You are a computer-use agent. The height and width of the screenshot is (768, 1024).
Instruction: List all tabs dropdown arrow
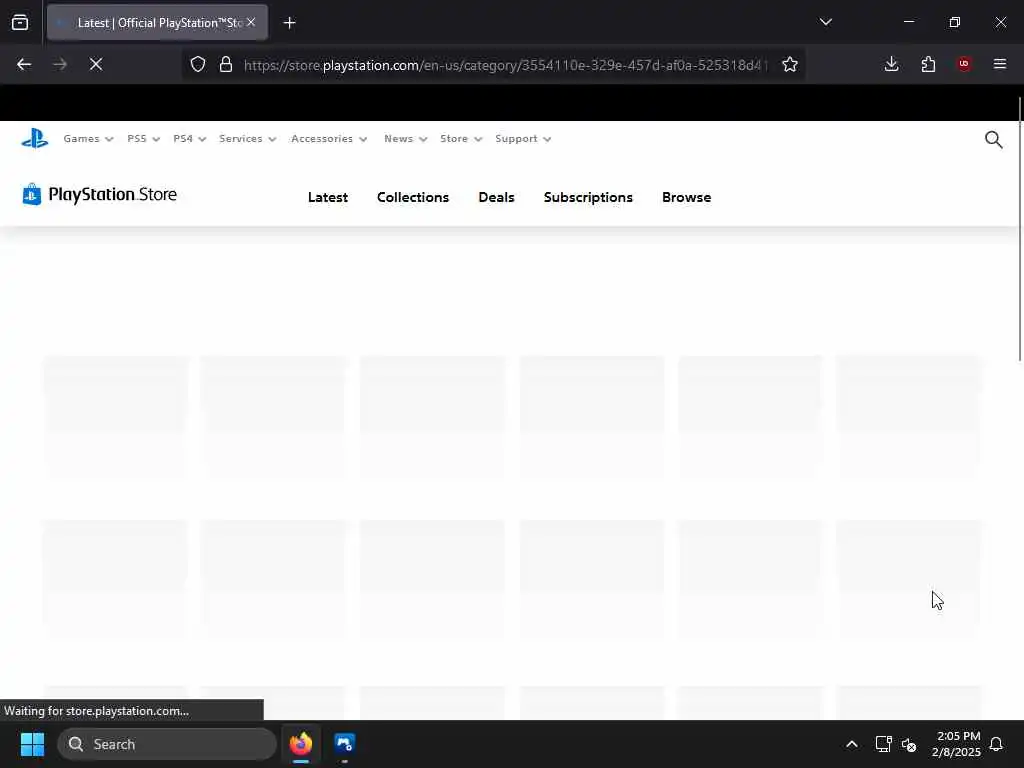[x=825, y=22]
